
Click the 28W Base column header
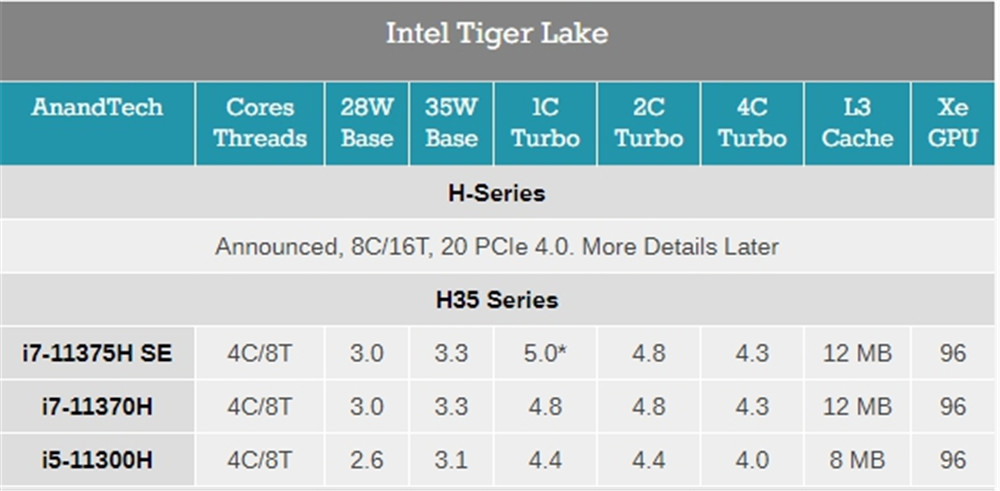click(367, 124)
